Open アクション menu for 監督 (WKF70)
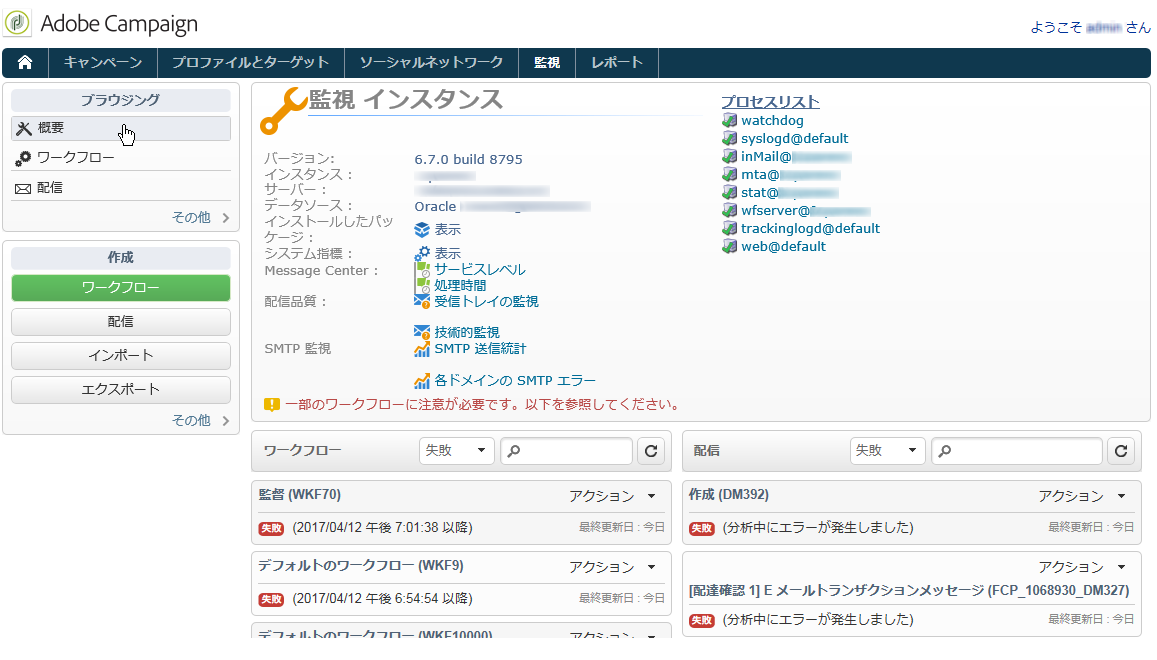This screenshot has height=660, width=1157. pyautogui.click(x=612, y=496)
